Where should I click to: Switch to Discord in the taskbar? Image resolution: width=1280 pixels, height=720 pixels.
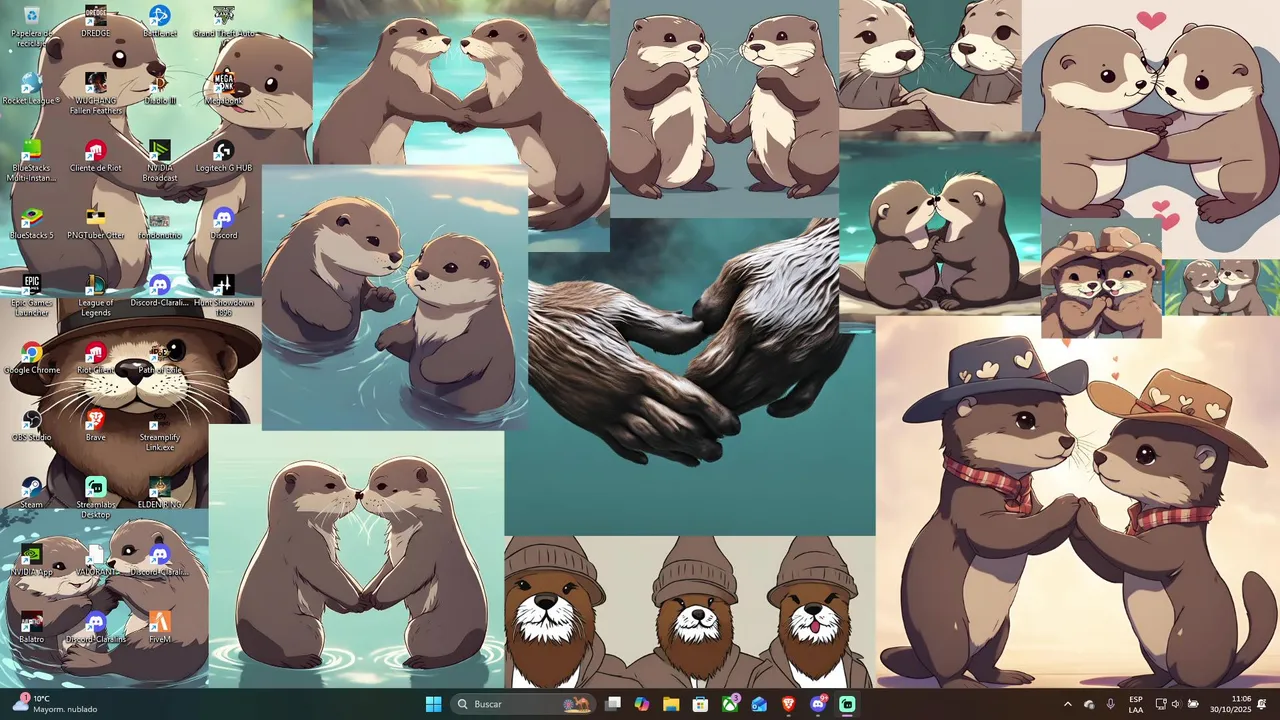pyautogui.click(x=818, y=704)
